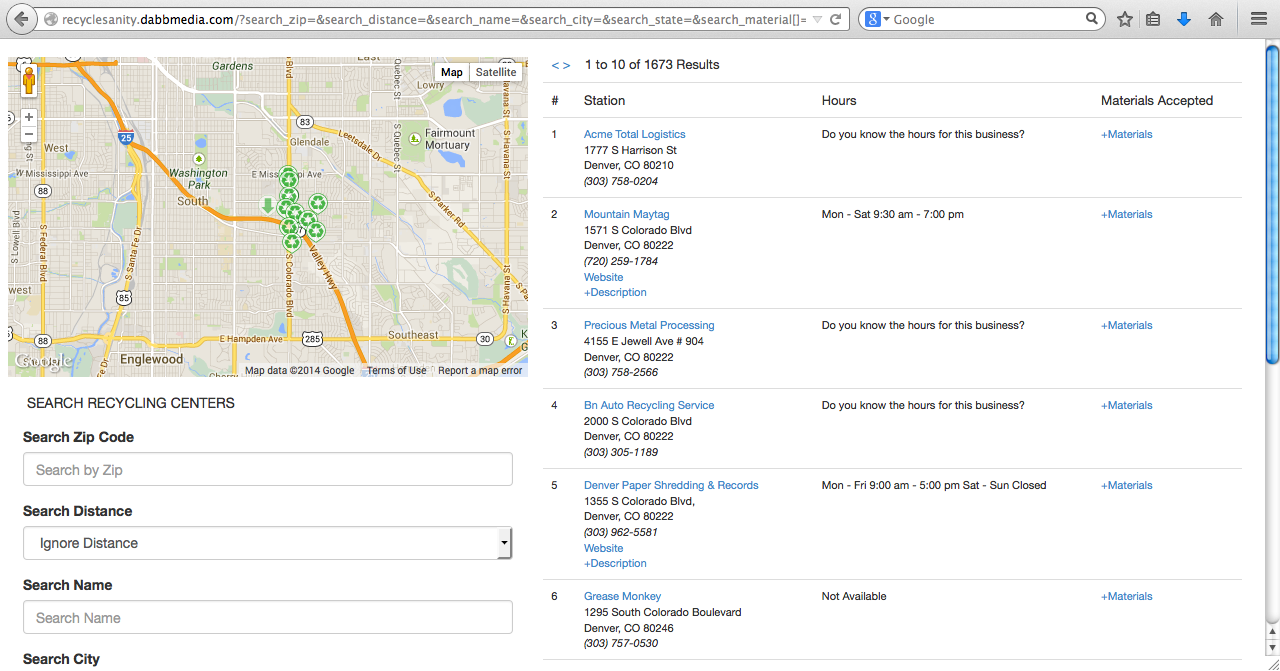Click hours prompt for Bn Auto Recycling

pyautogui.click(x=923, y=405)
